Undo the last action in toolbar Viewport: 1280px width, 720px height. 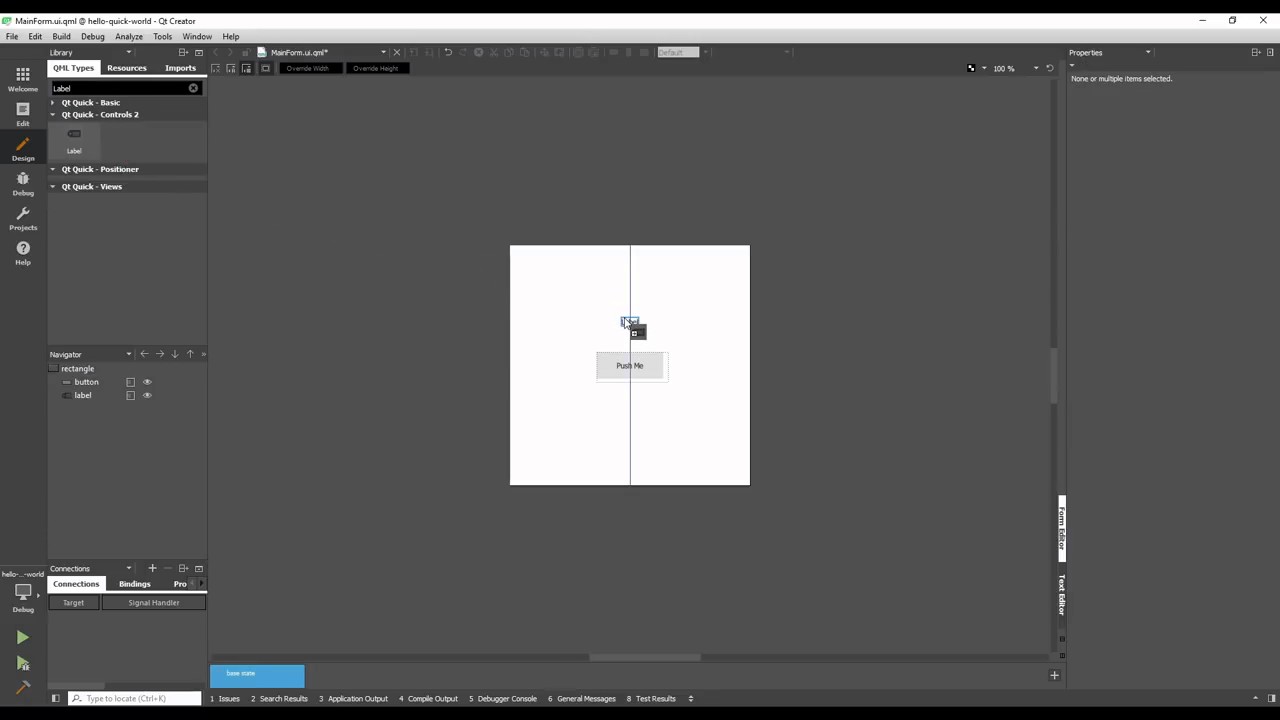point(447,52)
